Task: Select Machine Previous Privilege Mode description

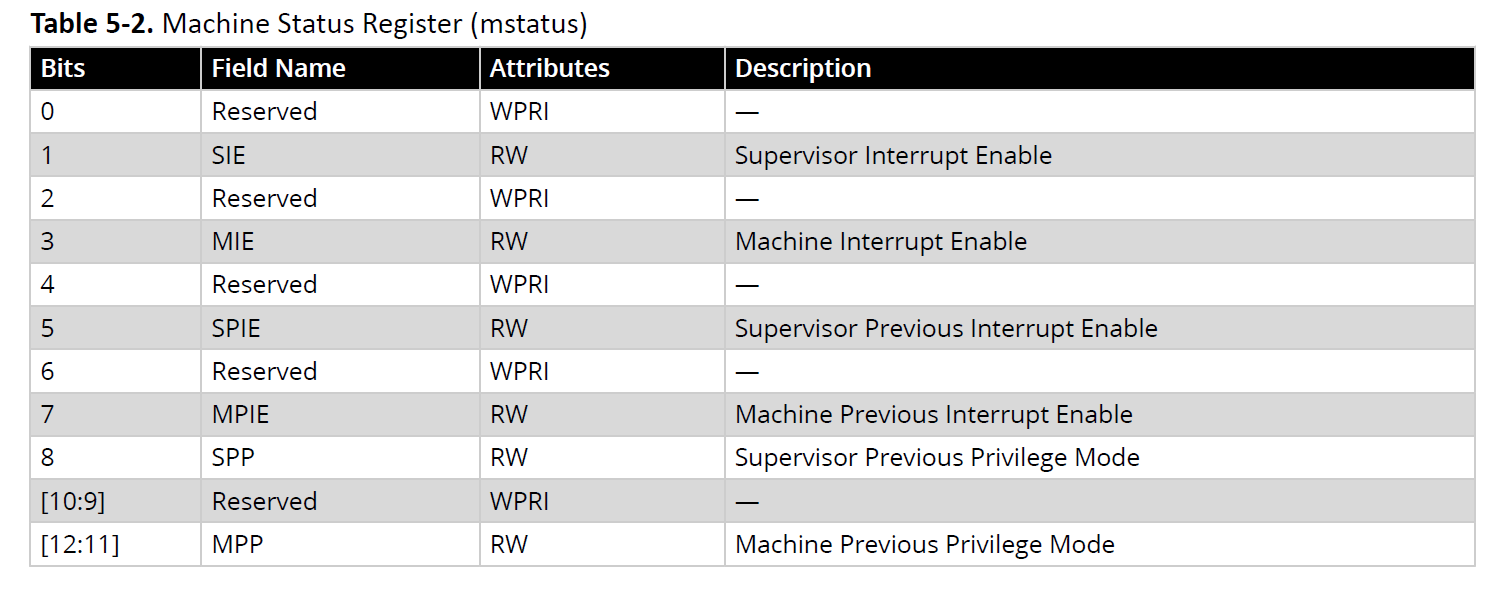Action: click(924, 544)
